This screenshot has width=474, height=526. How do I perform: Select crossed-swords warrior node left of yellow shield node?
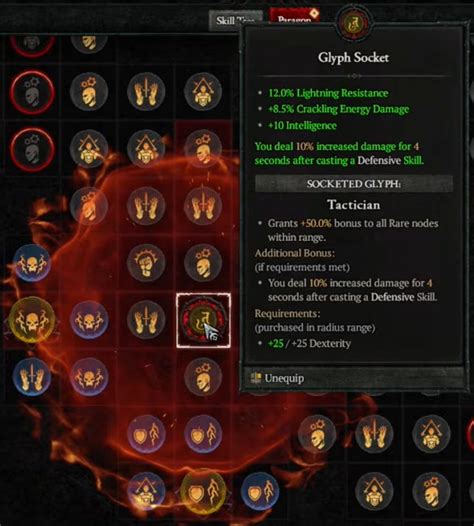(146, 491)
